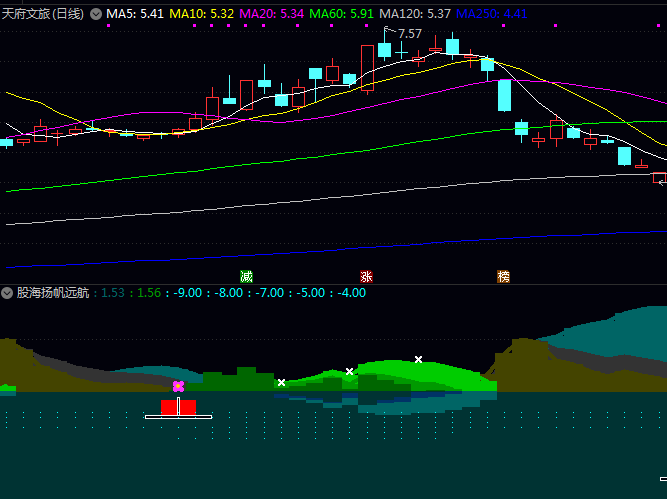Image resolution: width=667 pixels, height=499 pixels.
Task: Expand the 股海扬帆远航 indicator dropdown arrow
Action: tap(7, 293)
